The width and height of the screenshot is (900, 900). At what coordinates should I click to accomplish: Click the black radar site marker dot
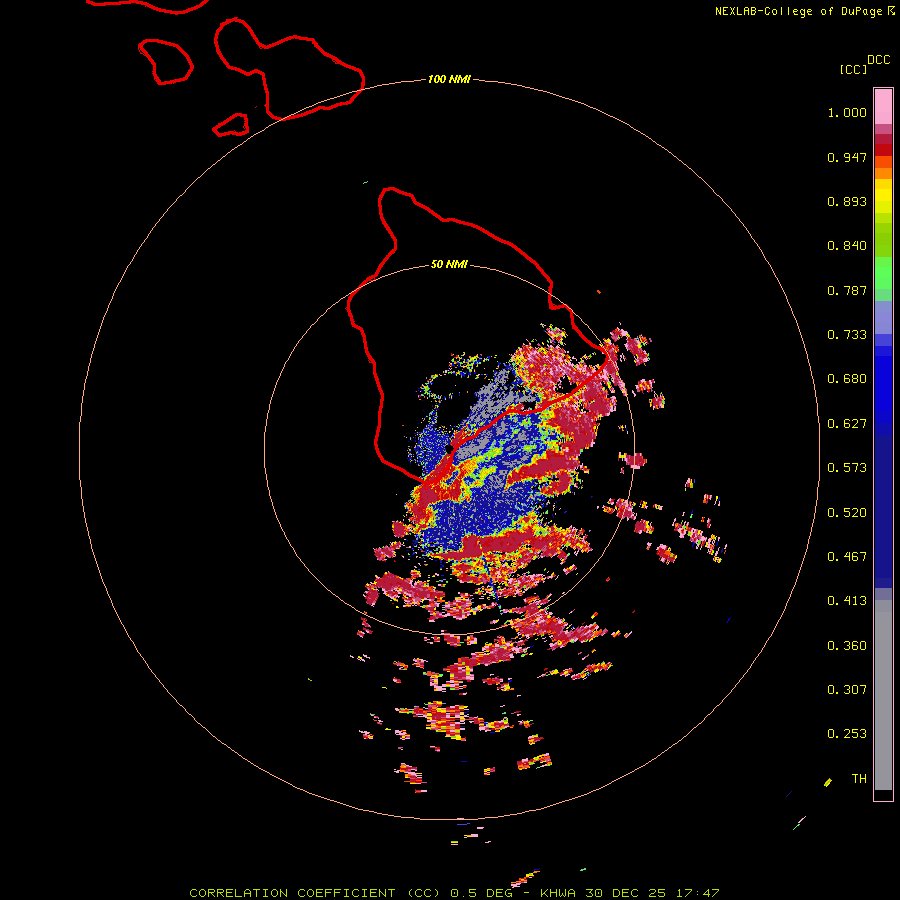449,449
